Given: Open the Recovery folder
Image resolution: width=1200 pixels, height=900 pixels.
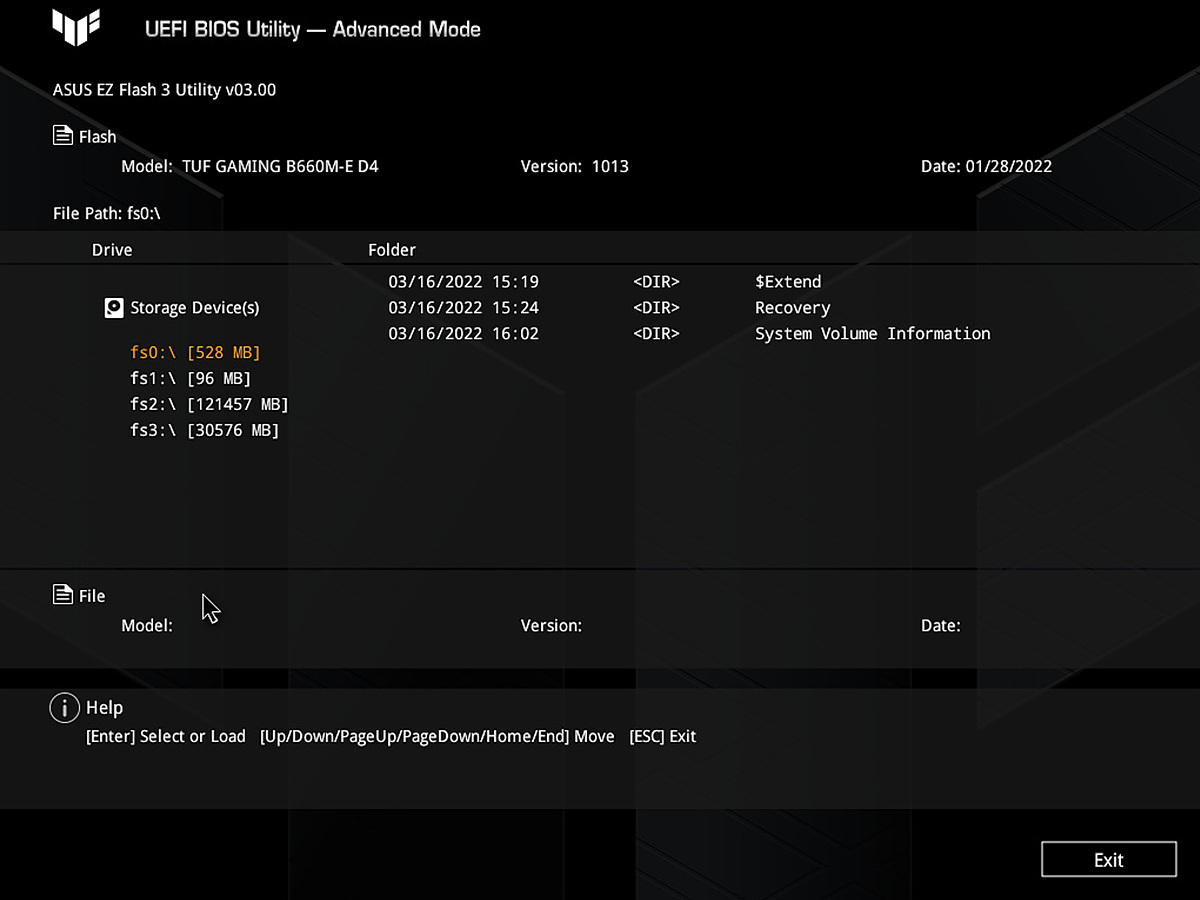Looking at the screenshot, I should pos(792,308).
